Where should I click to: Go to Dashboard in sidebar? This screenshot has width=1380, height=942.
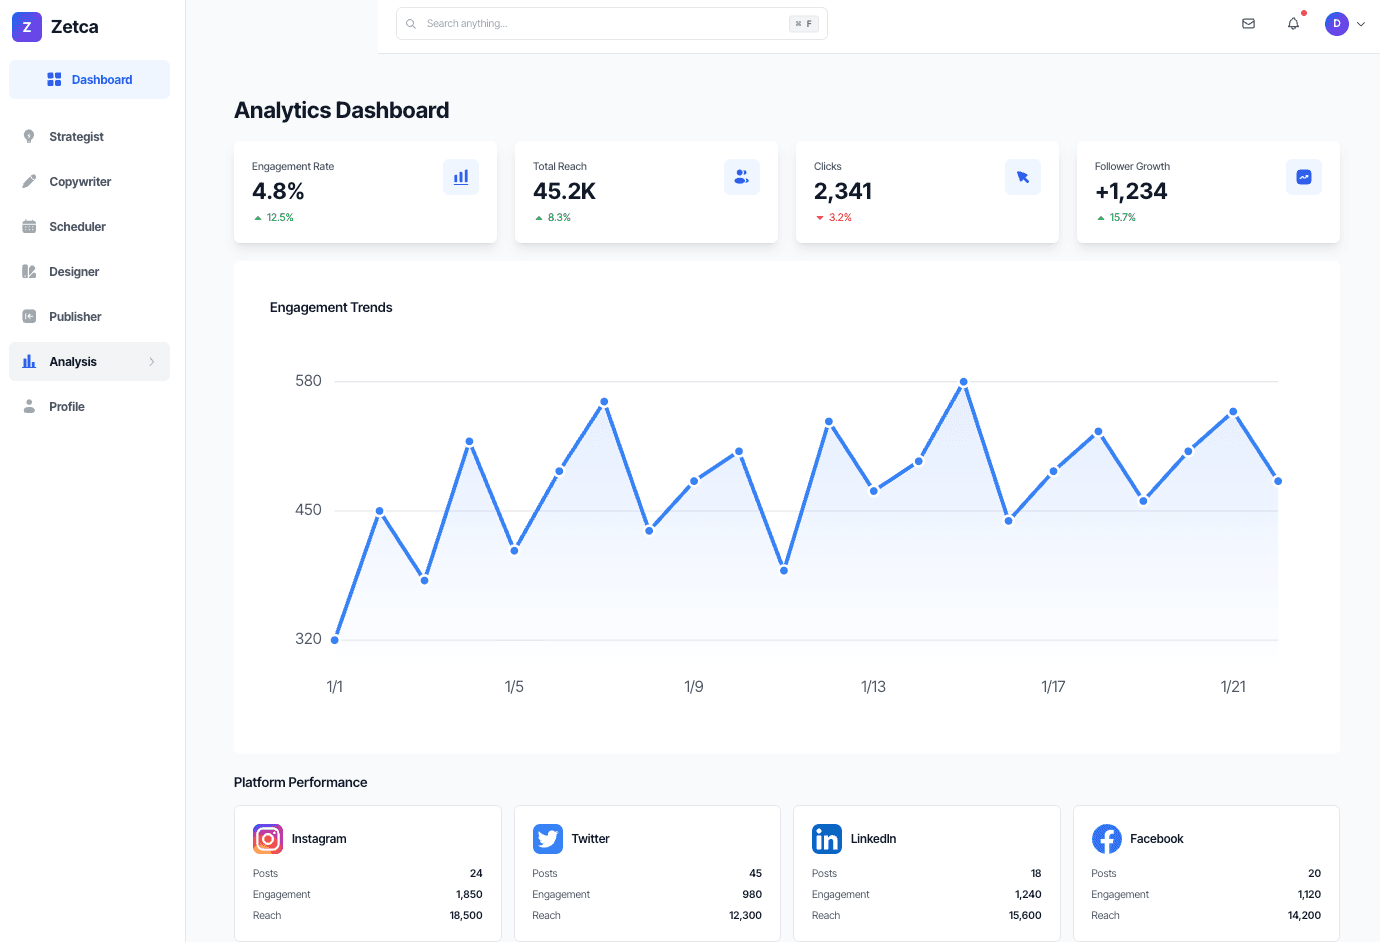point(90,80)
